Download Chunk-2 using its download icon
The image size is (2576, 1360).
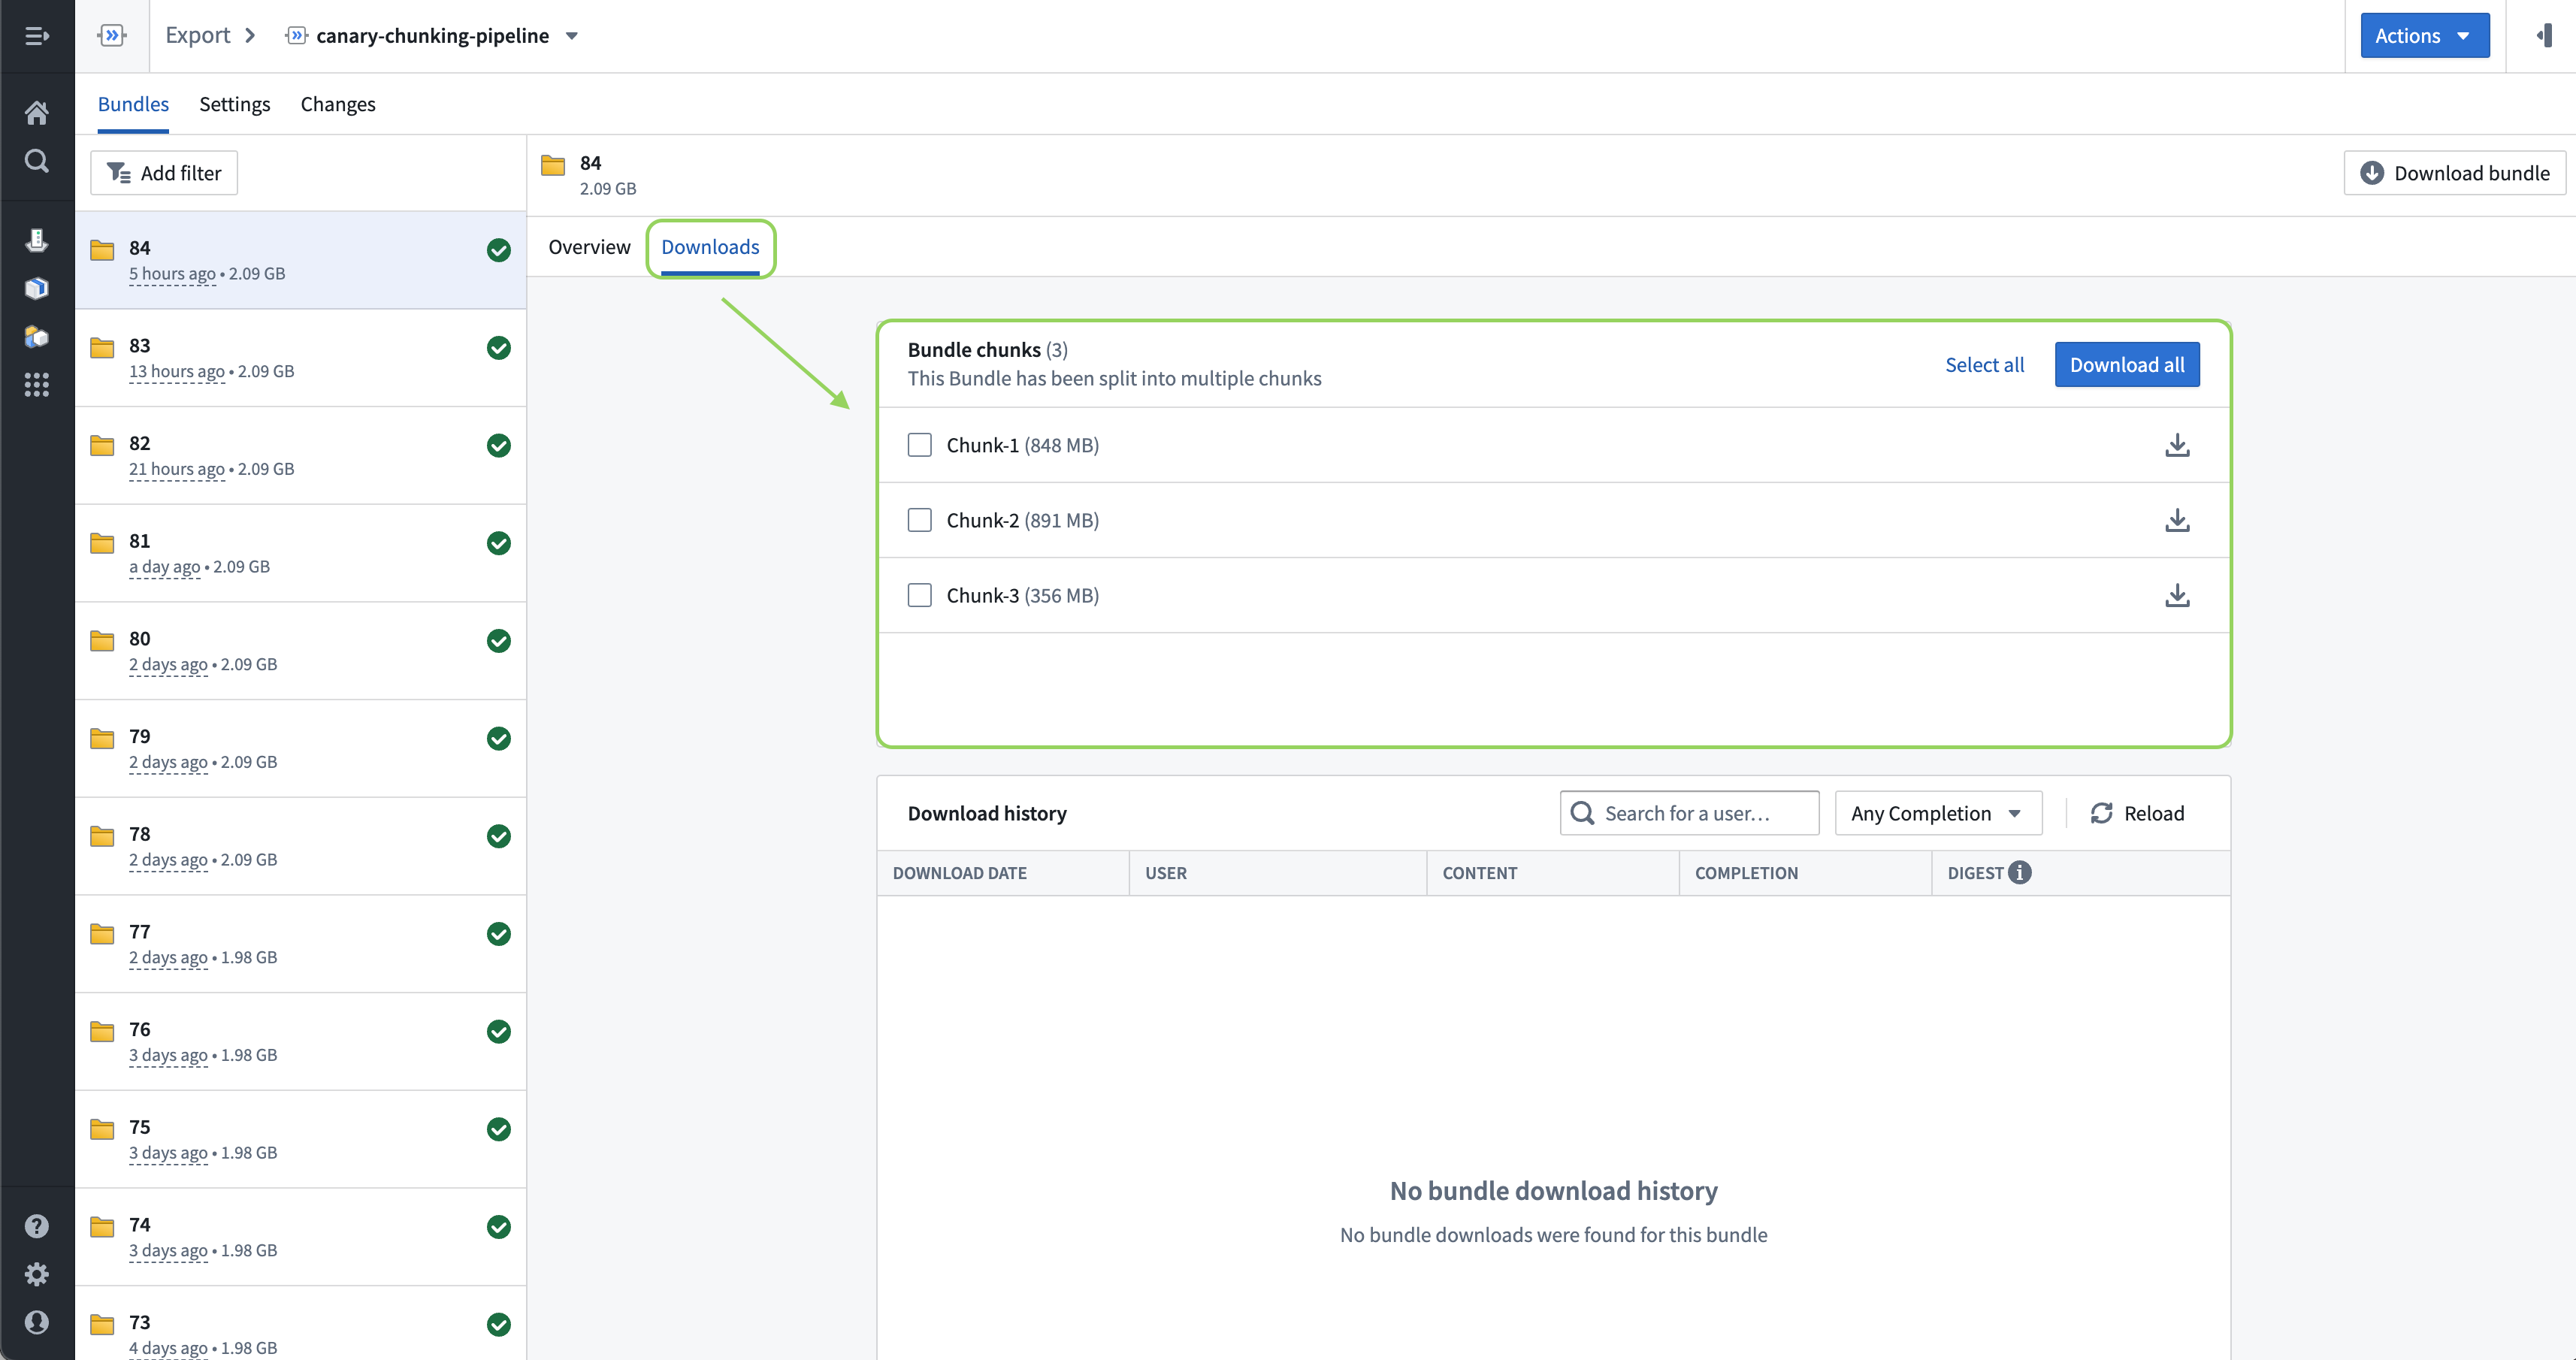point(2177,520)
